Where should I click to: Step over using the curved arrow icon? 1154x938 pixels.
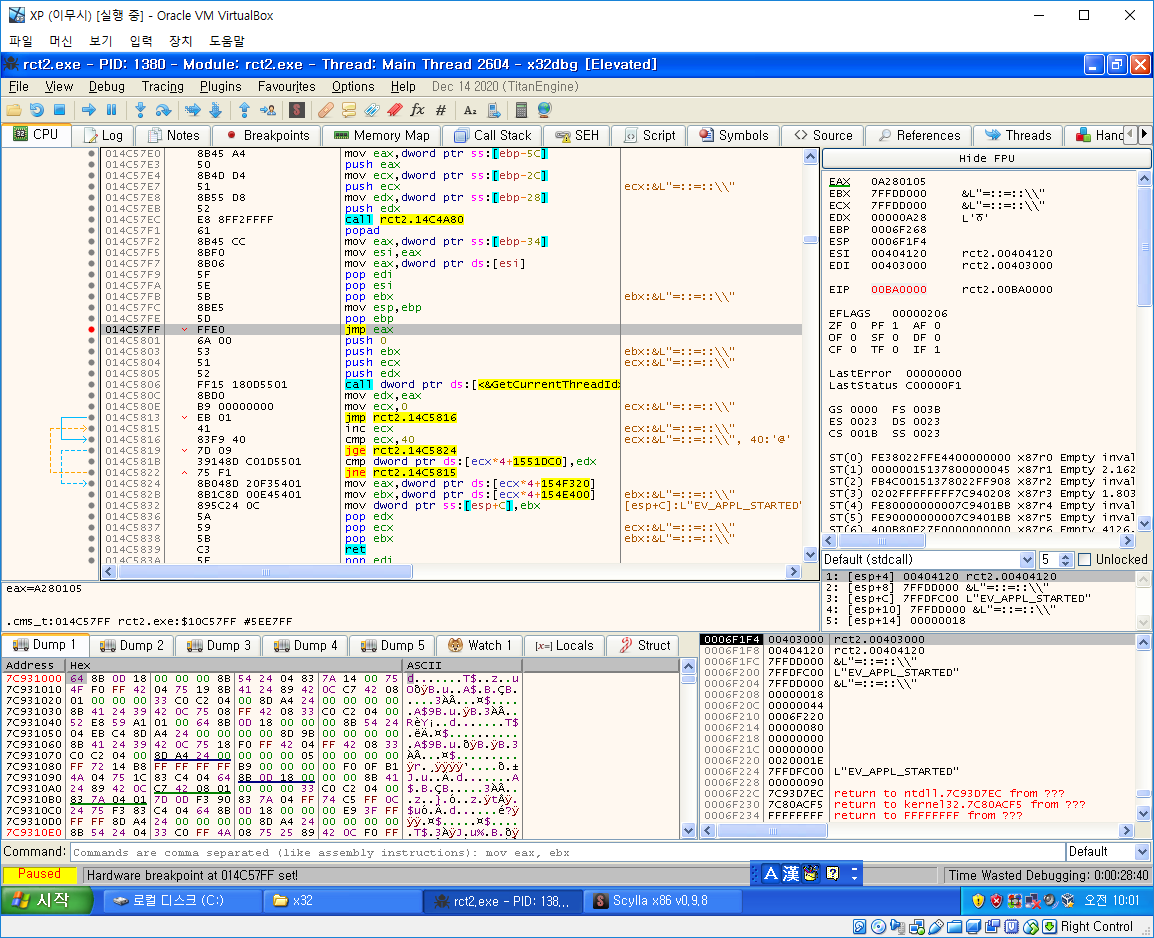(x=163, y=110)
